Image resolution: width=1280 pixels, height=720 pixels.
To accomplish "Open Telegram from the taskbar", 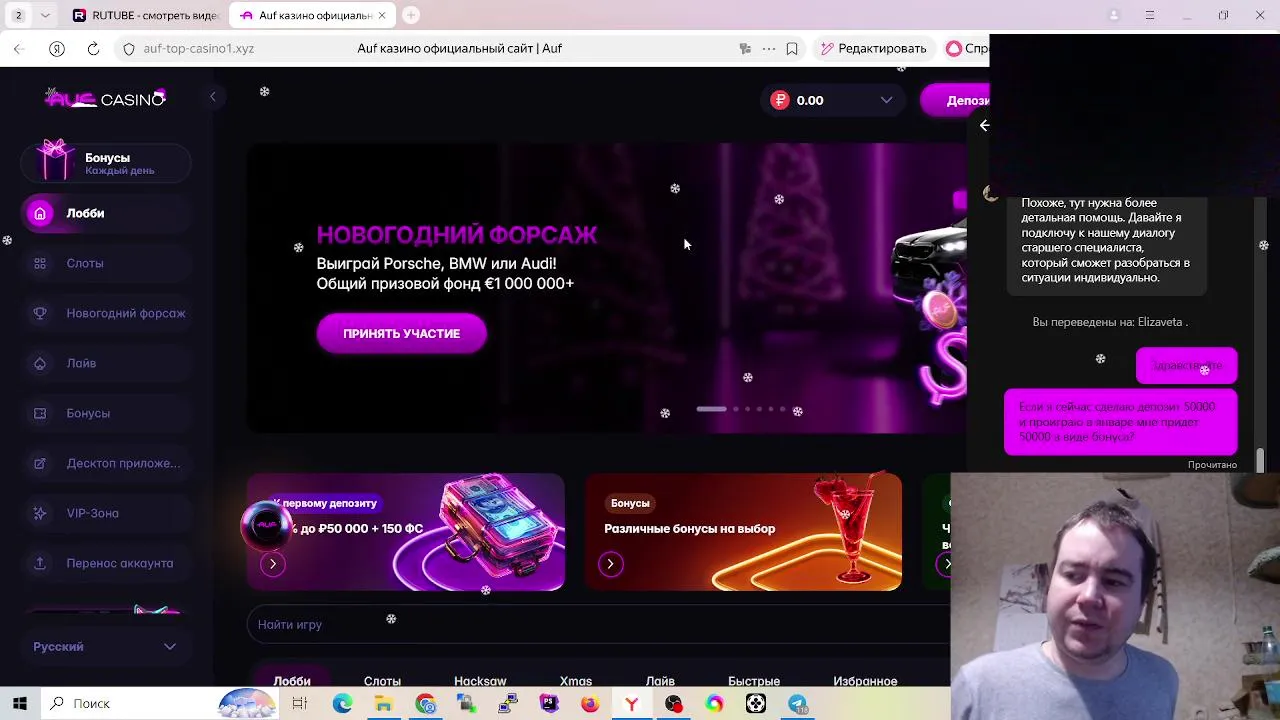I will pyautogui.click(x=797, y=703).
